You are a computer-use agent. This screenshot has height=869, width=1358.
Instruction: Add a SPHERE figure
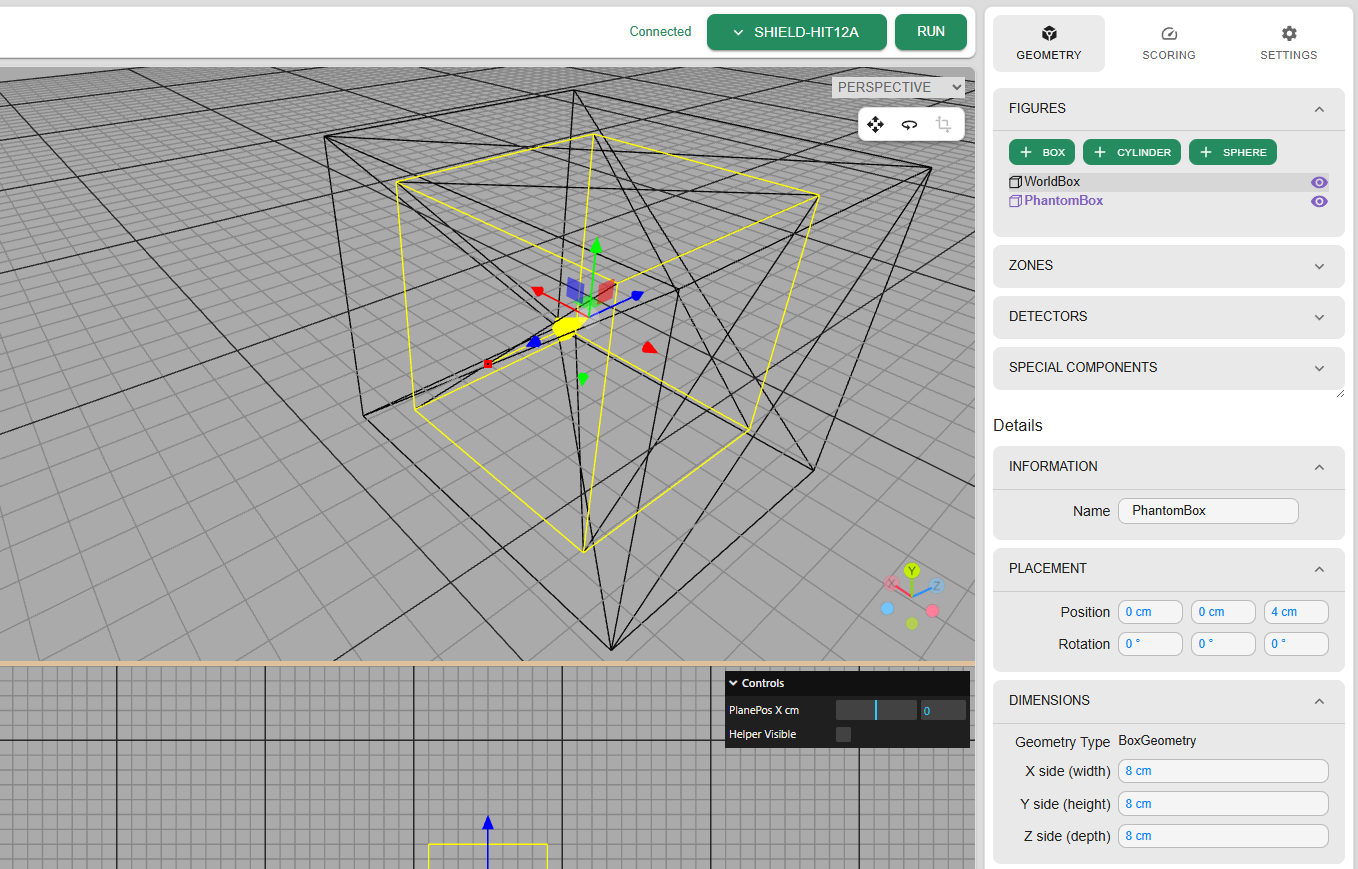click(1233, 152)
